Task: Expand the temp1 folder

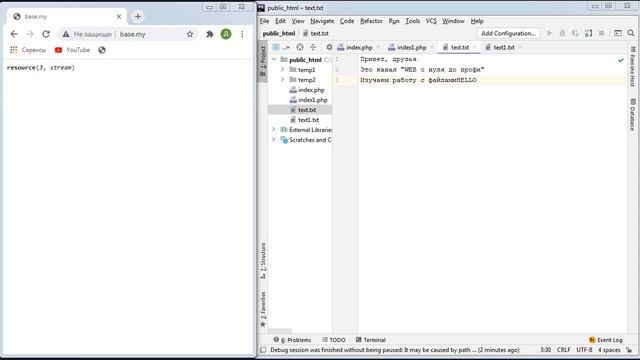Action: 282,70
